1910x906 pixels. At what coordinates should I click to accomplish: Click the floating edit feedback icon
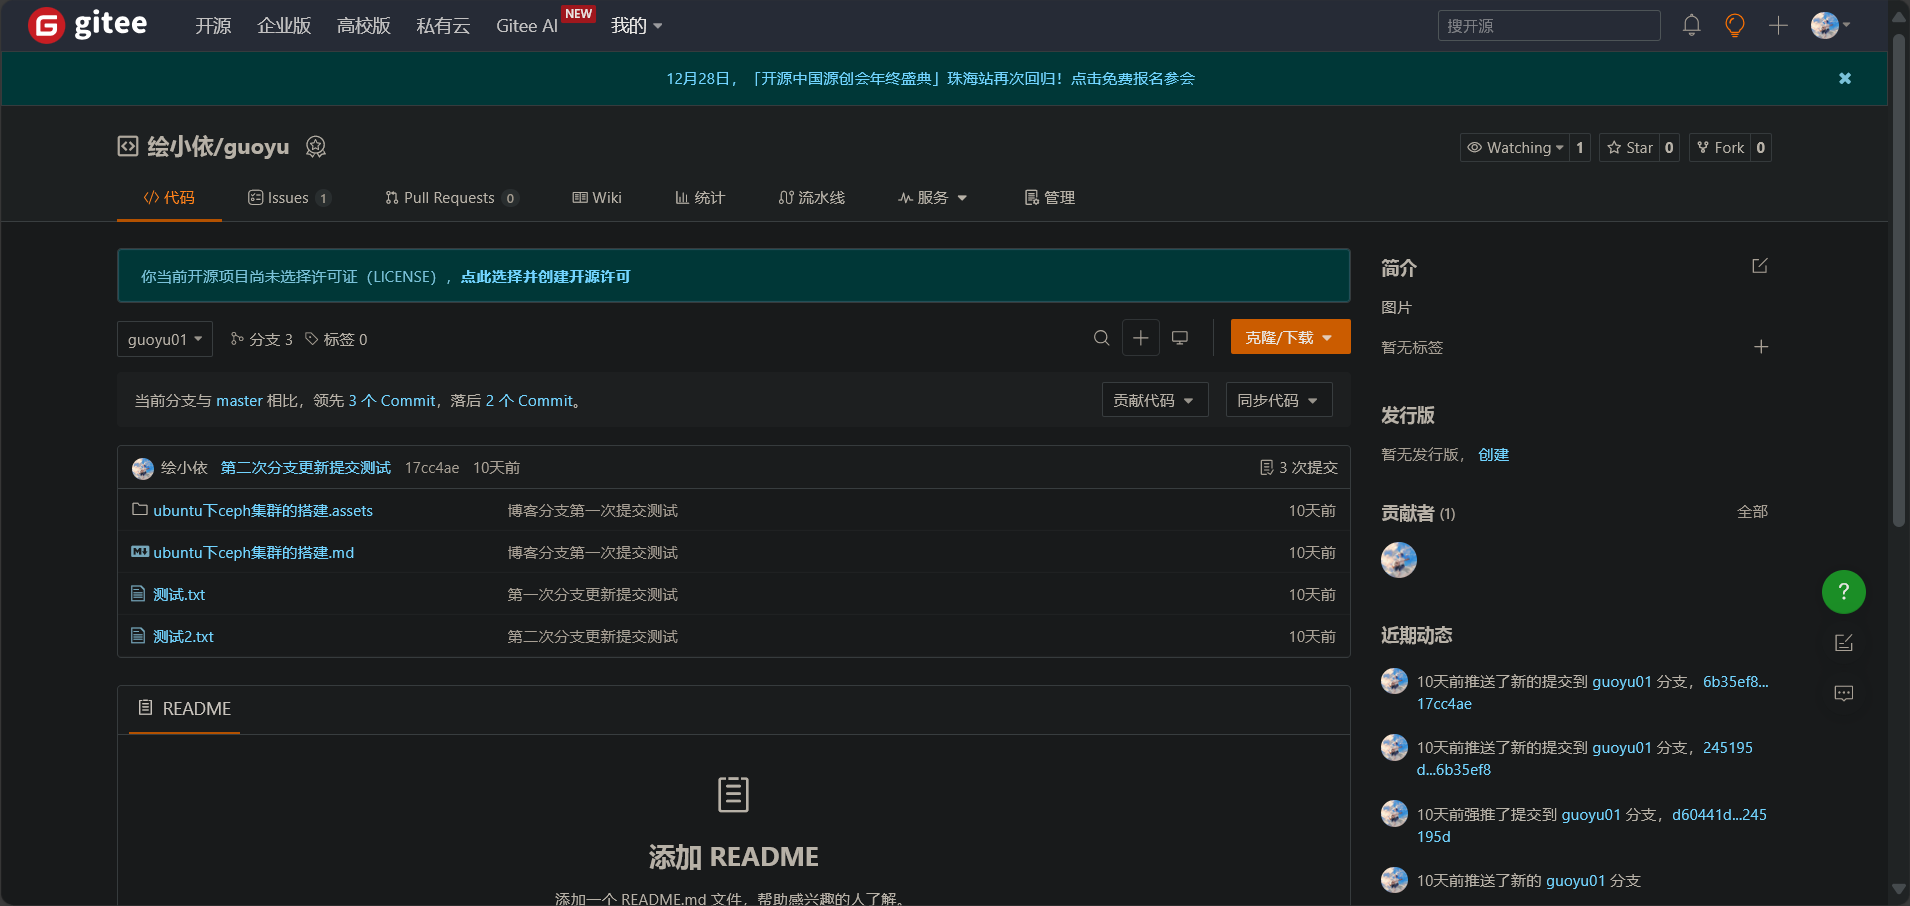tap(1844, 643)
